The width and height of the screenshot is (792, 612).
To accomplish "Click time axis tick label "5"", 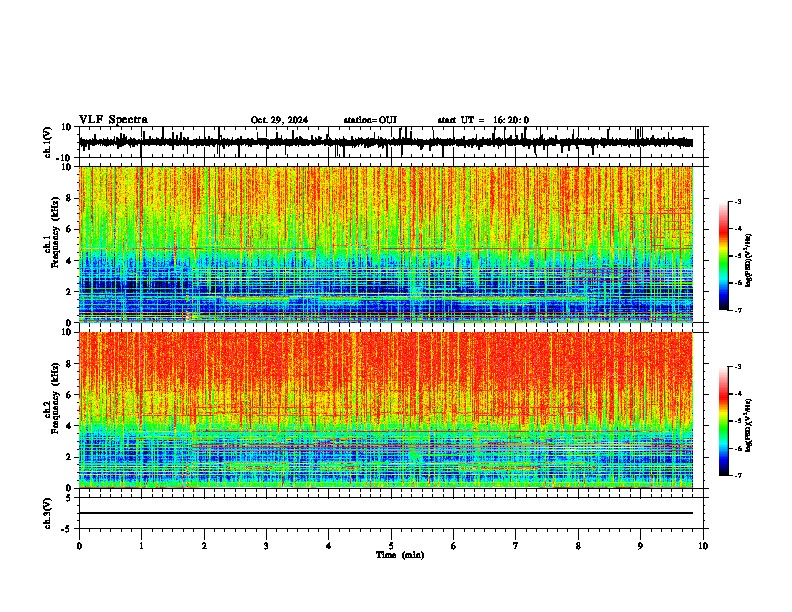I will pyautogui.click(x=391, y=546).
